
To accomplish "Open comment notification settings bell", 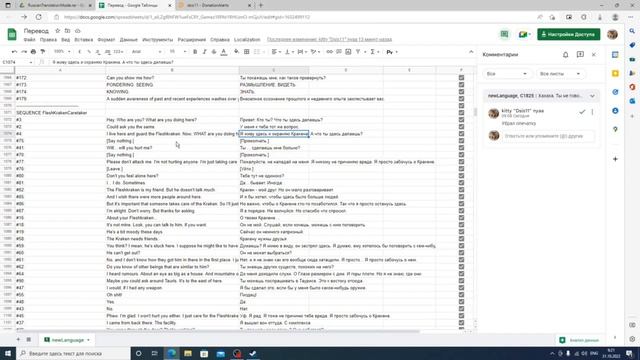I will click(x=565, y=54).
